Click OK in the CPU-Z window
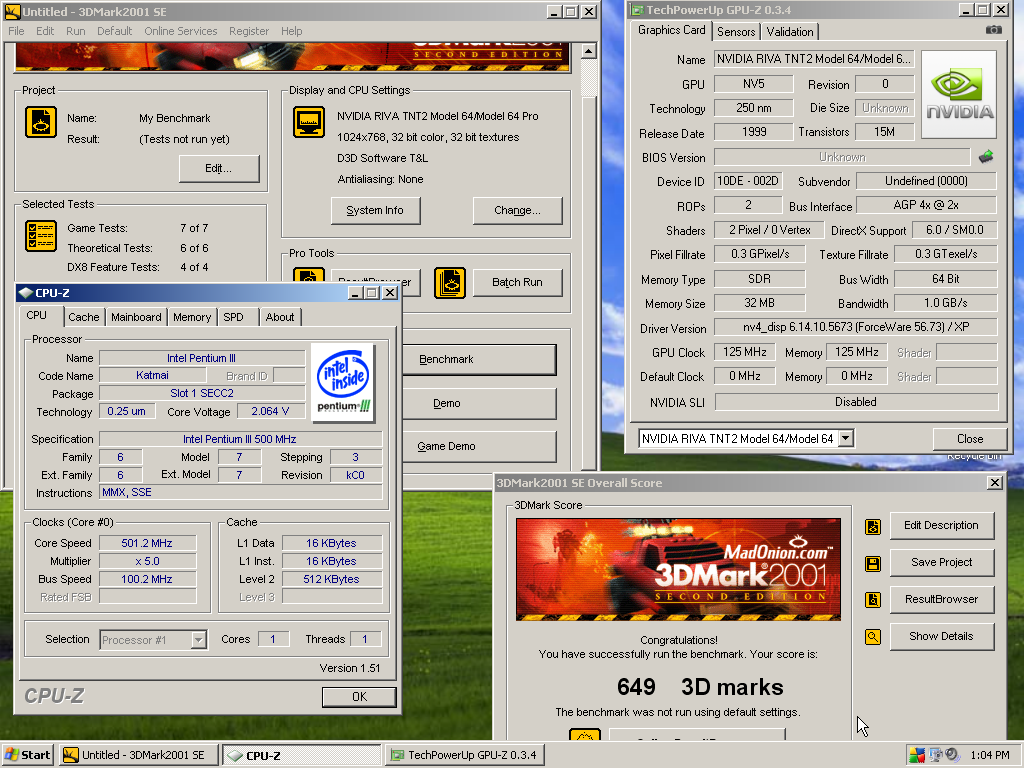Image resolution: width=1024 pixels, height=768 pixels. (x=359, y=697)
